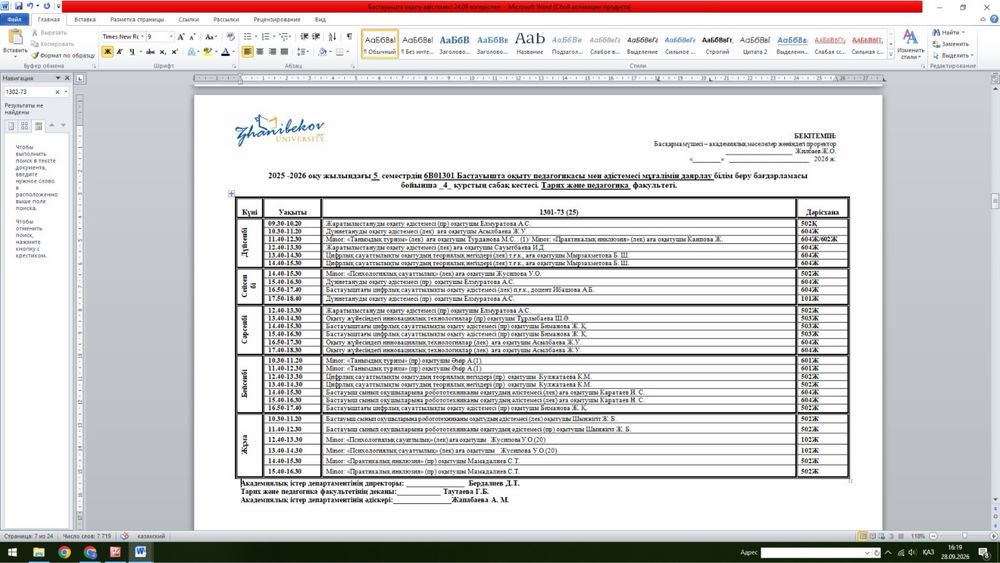Image resolution: width=1000 pixels, height=563 pixels.
Task: Open line spacing dropdown
Action: (x=303, y=52)
